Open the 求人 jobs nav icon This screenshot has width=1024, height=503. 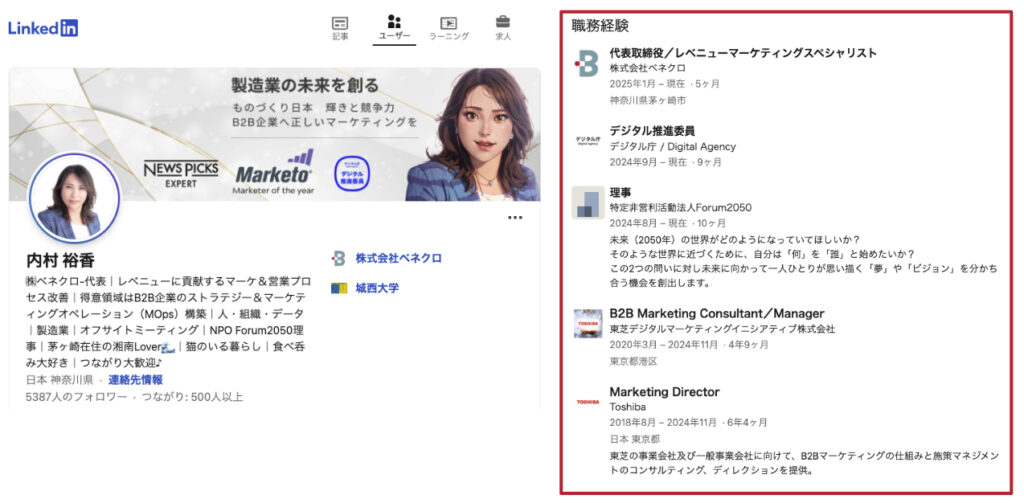click(503, 29)
